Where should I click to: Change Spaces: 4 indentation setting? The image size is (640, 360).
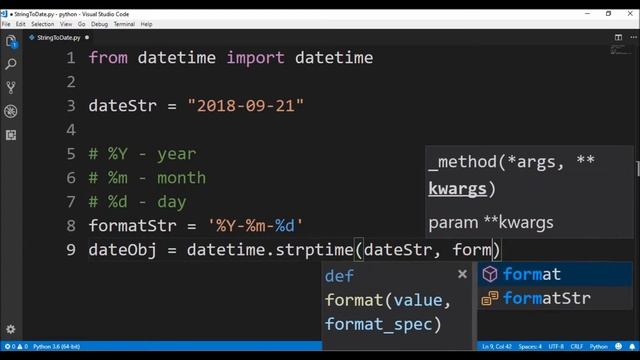coord(530,347)
